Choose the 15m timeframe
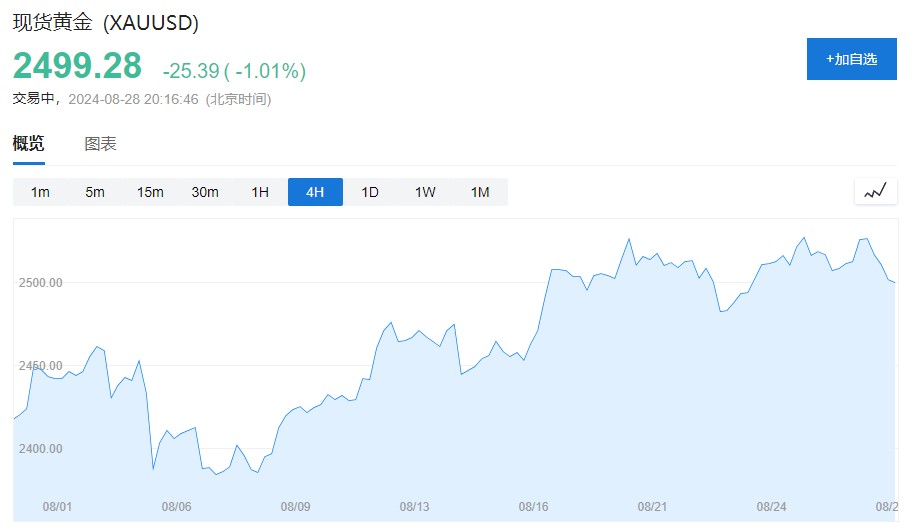The image size is (914, 530). (x=150, y=192)
